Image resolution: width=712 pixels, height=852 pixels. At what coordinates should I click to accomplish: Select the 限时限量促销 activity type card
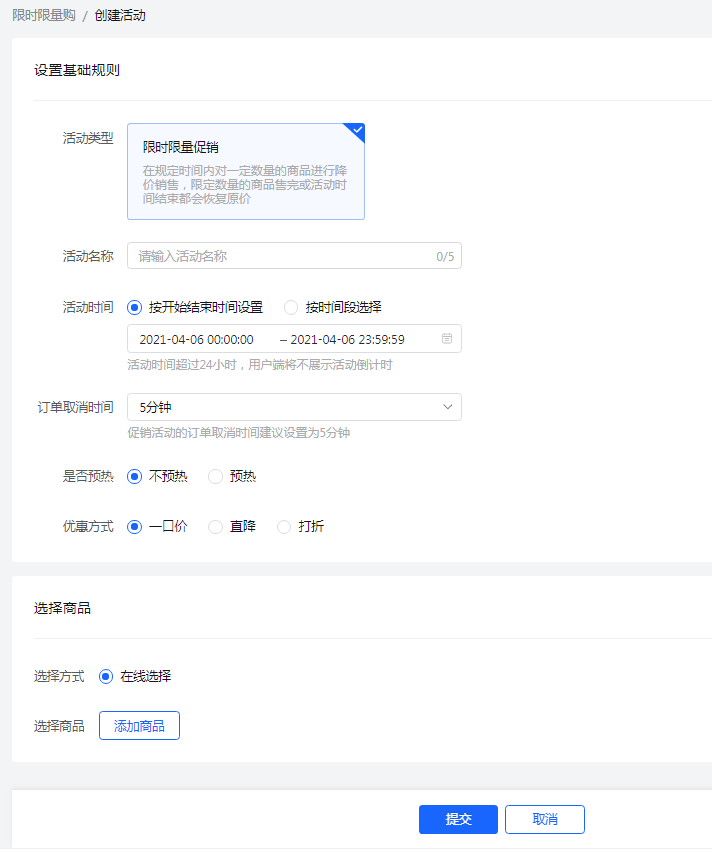[x=246, y=172]
